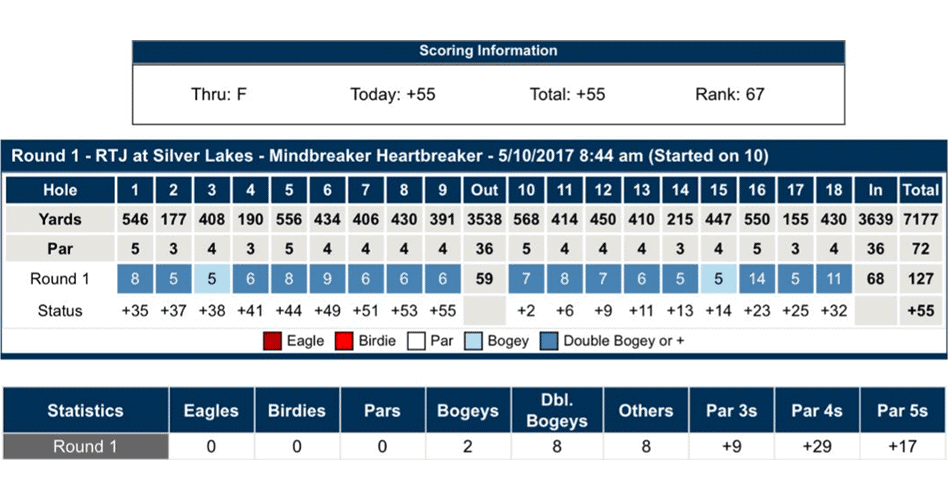The height and width of the screenshot is (500, 948).
Task: Select the Statistics header cell
Action: coord(86,410)
